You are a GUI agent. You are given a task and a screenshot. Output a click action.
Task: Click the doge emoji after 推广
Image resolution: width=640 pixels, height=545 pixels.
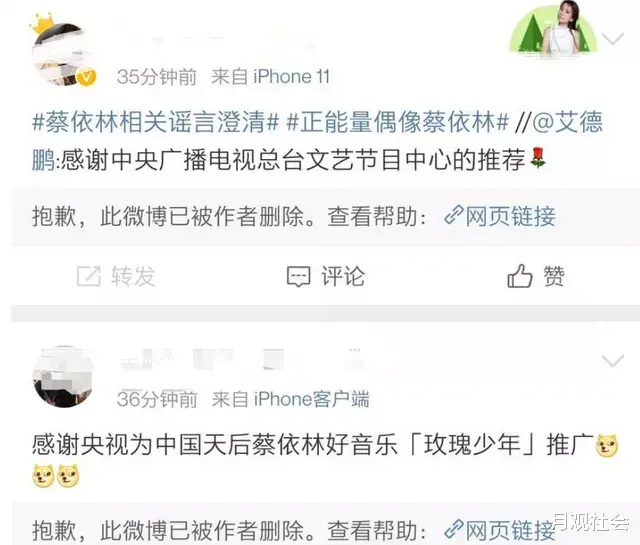(607, 446)
